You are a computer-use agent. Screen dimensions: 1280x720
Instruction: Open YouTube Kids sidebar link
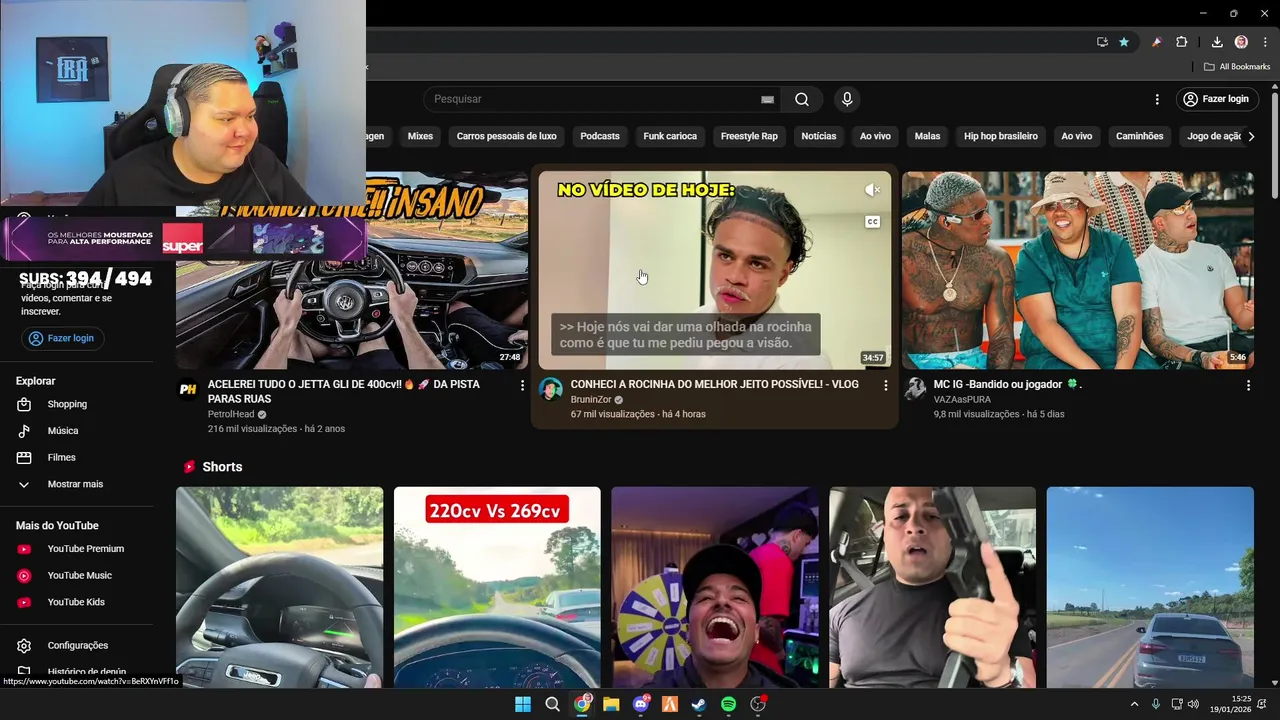(x=78, y=602)
